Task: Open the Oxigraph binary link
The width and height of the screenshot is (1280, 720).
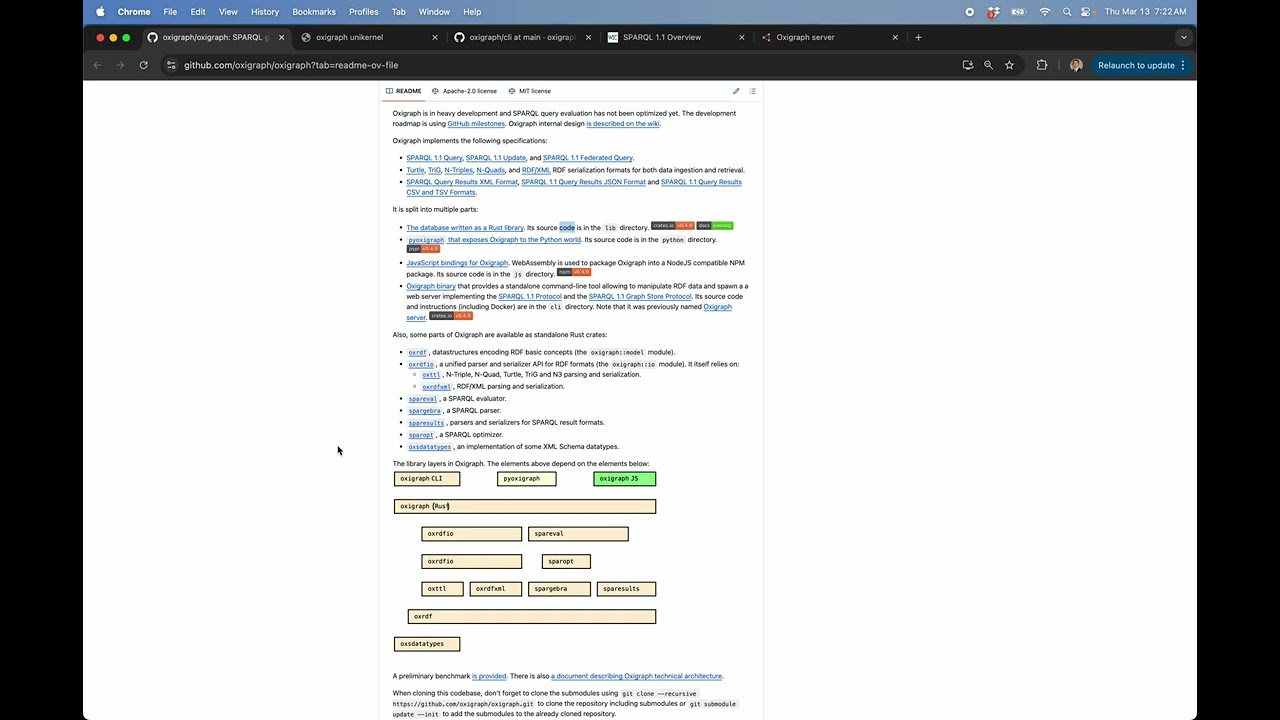Action: [x=431, y=286]
